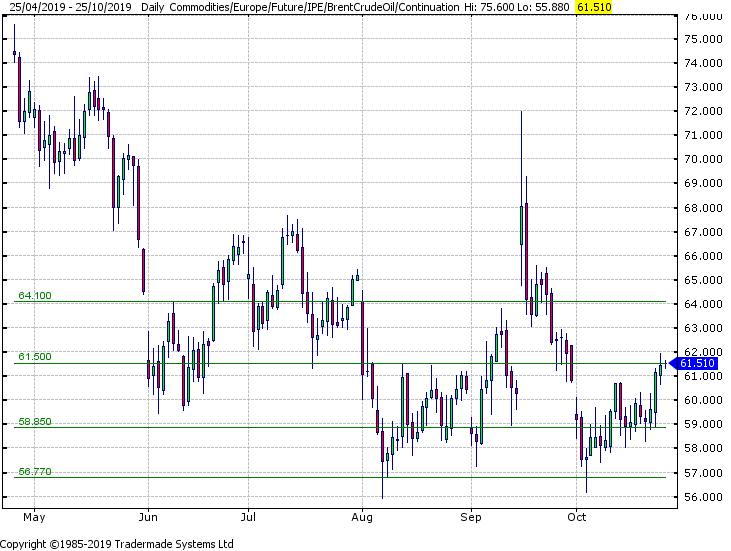Click the 69.000 price axis value
The image size is (731, 551).
703,183
